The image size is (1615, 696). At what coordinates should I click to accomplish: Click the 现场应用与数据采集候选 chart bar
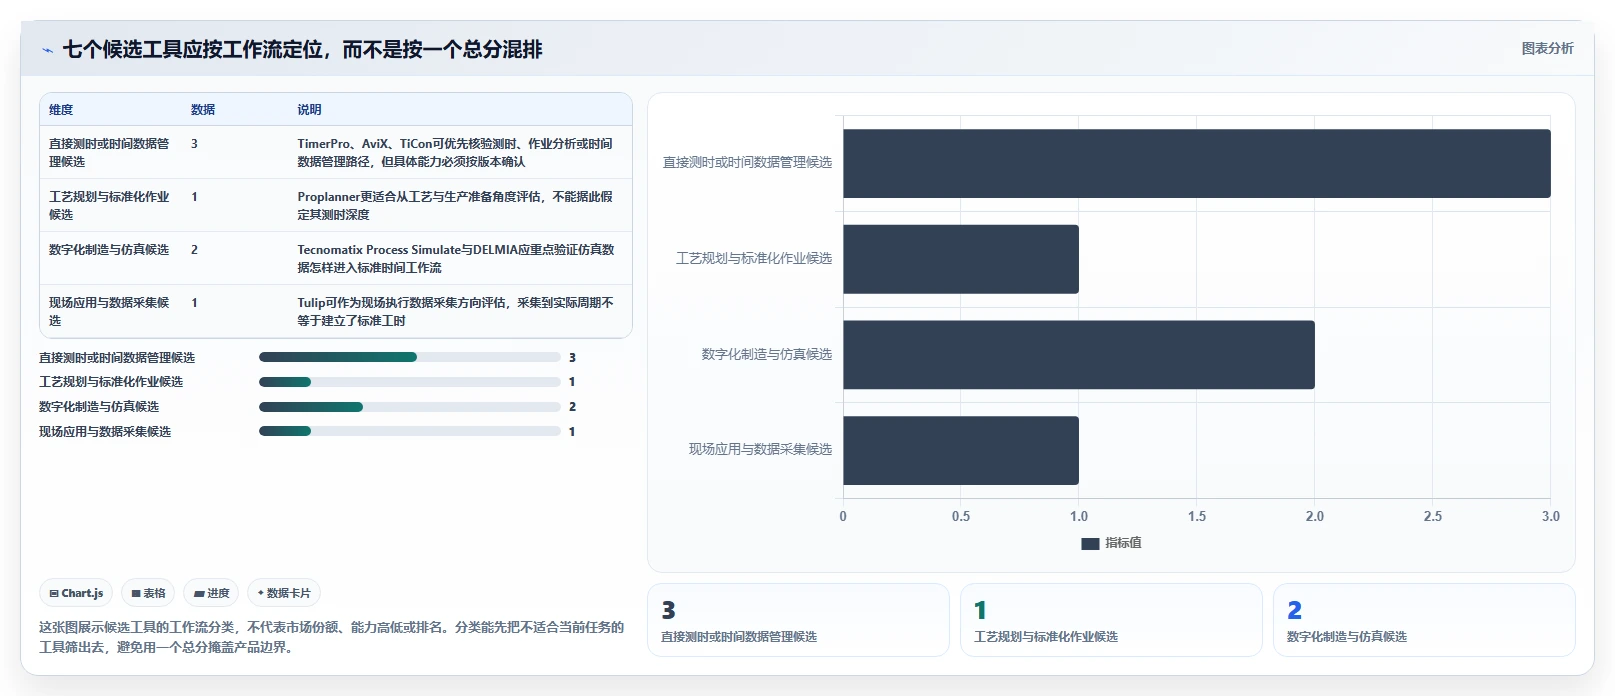pos(961,451)
